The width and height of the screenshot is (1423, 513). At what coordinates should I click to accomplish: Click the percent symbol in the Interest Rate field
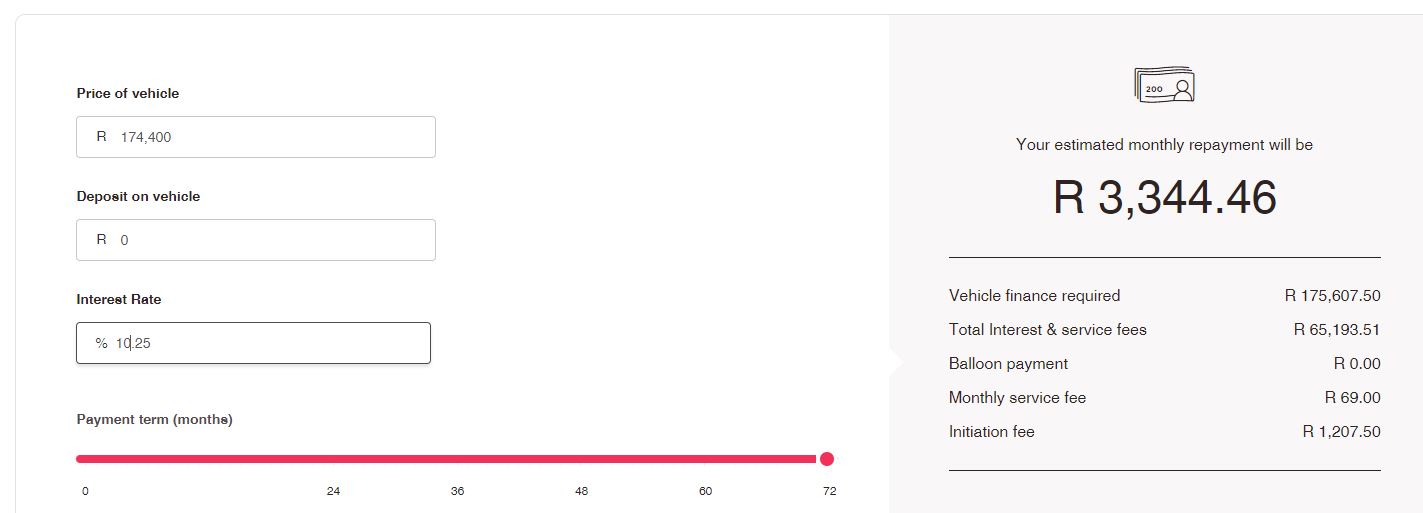[101, 343]
